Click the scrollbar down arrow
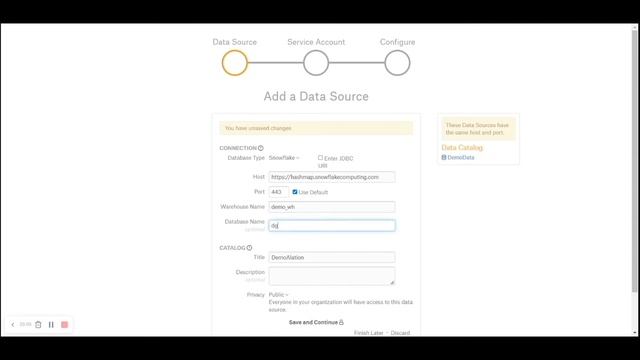Screen dimensions: 640x360 point(634,333)
